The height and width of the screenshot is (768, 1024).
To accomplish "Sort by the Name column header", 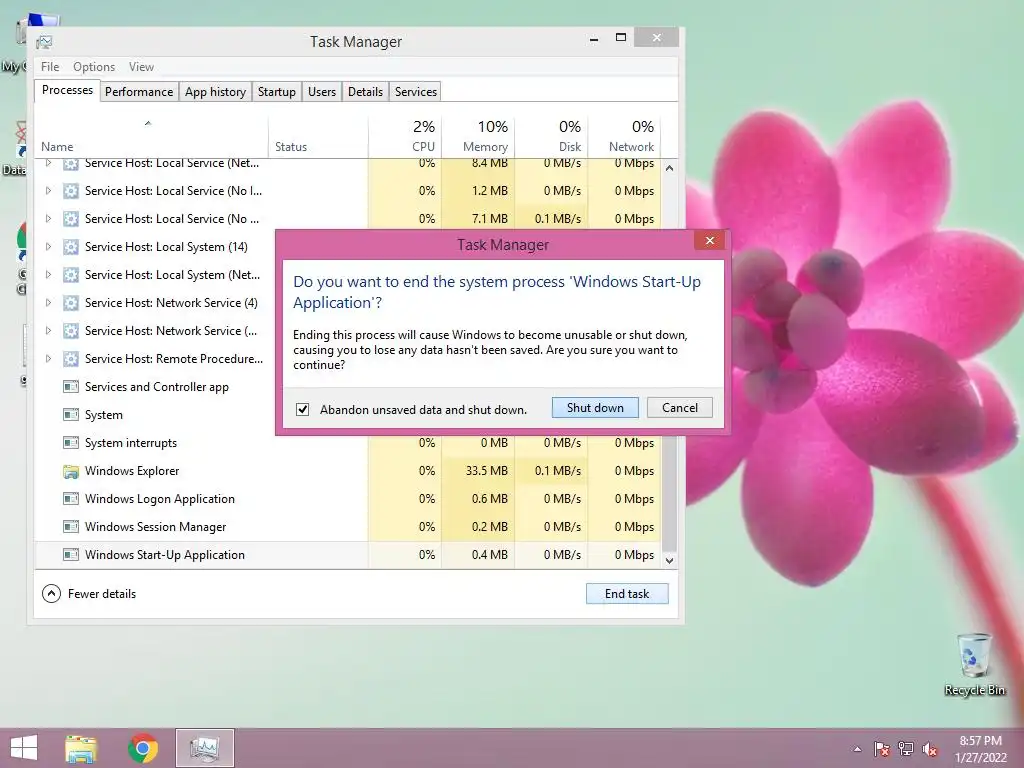I will click(151, 136).
